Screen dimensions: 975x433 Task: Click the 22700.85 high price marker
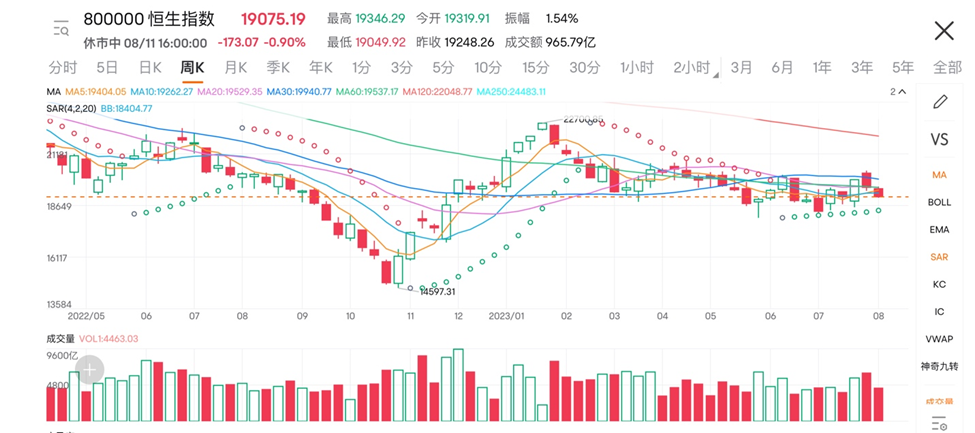(581, 118)
